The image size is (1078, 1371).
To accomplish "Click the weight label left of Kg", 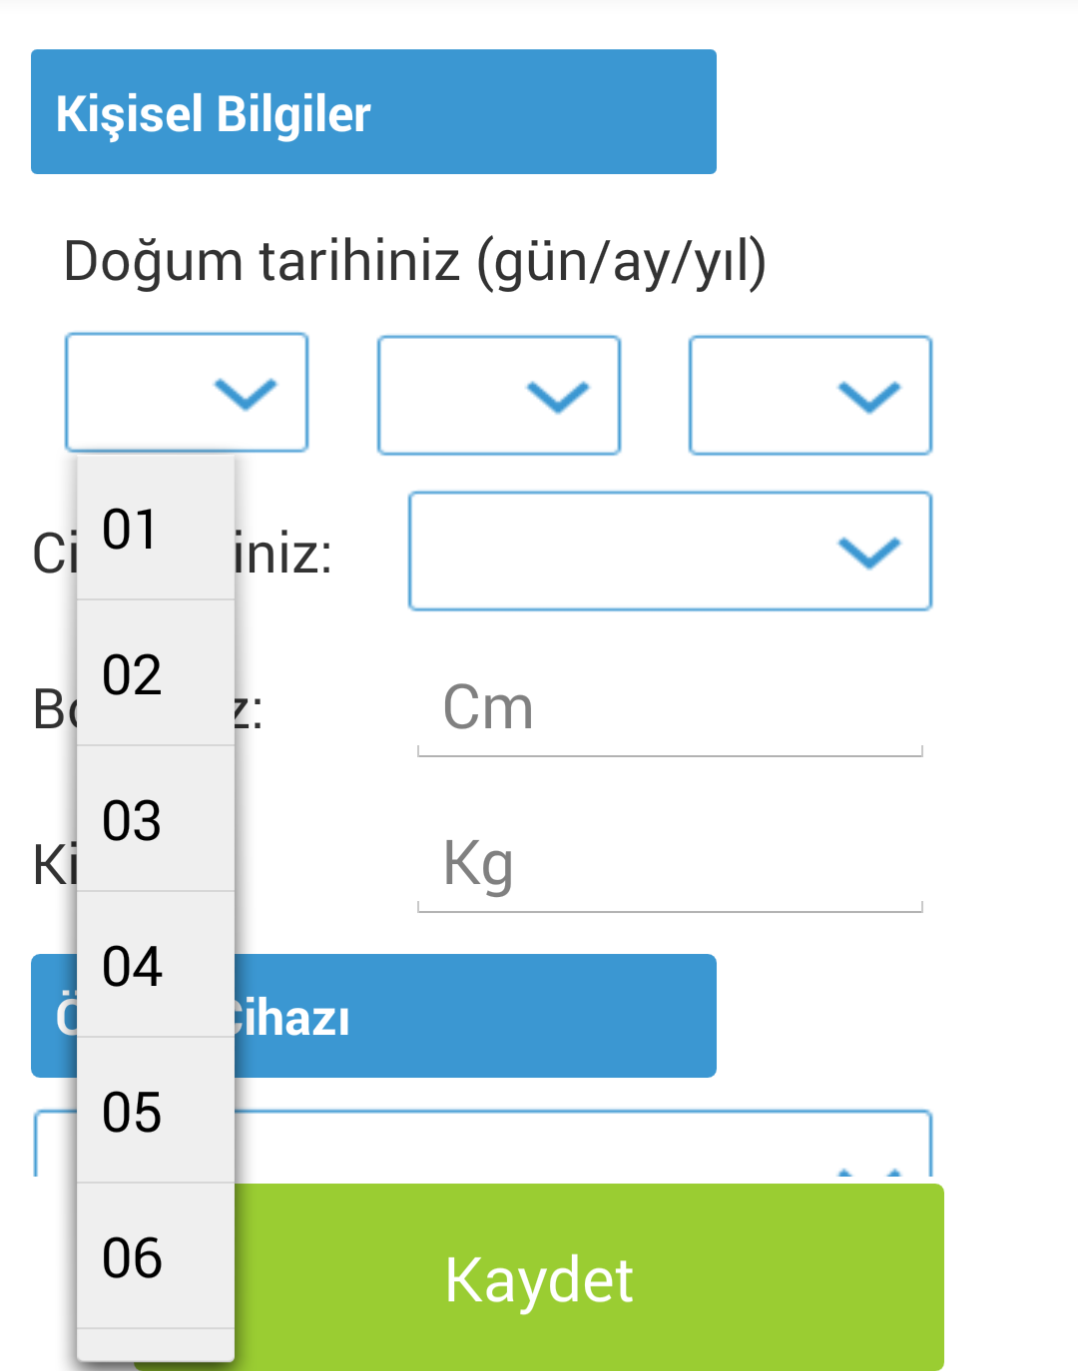I will coord(54,865).
